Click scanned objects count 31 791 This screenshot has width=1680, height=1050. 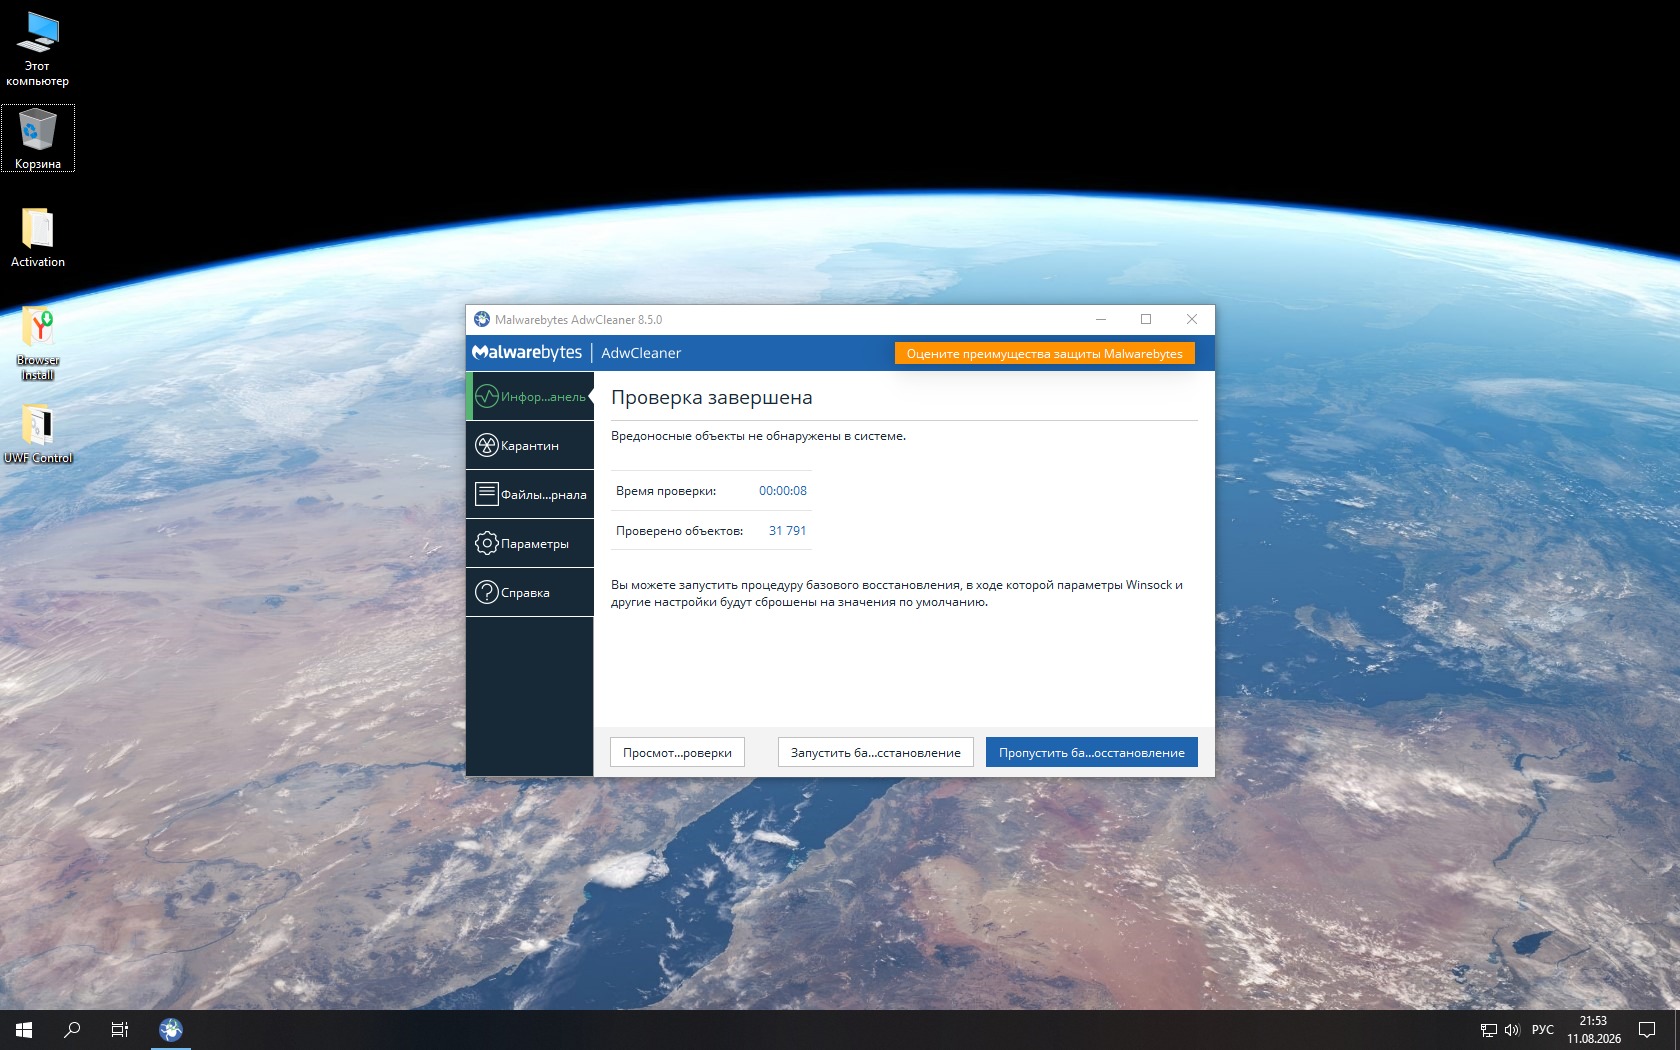[788, 531]
